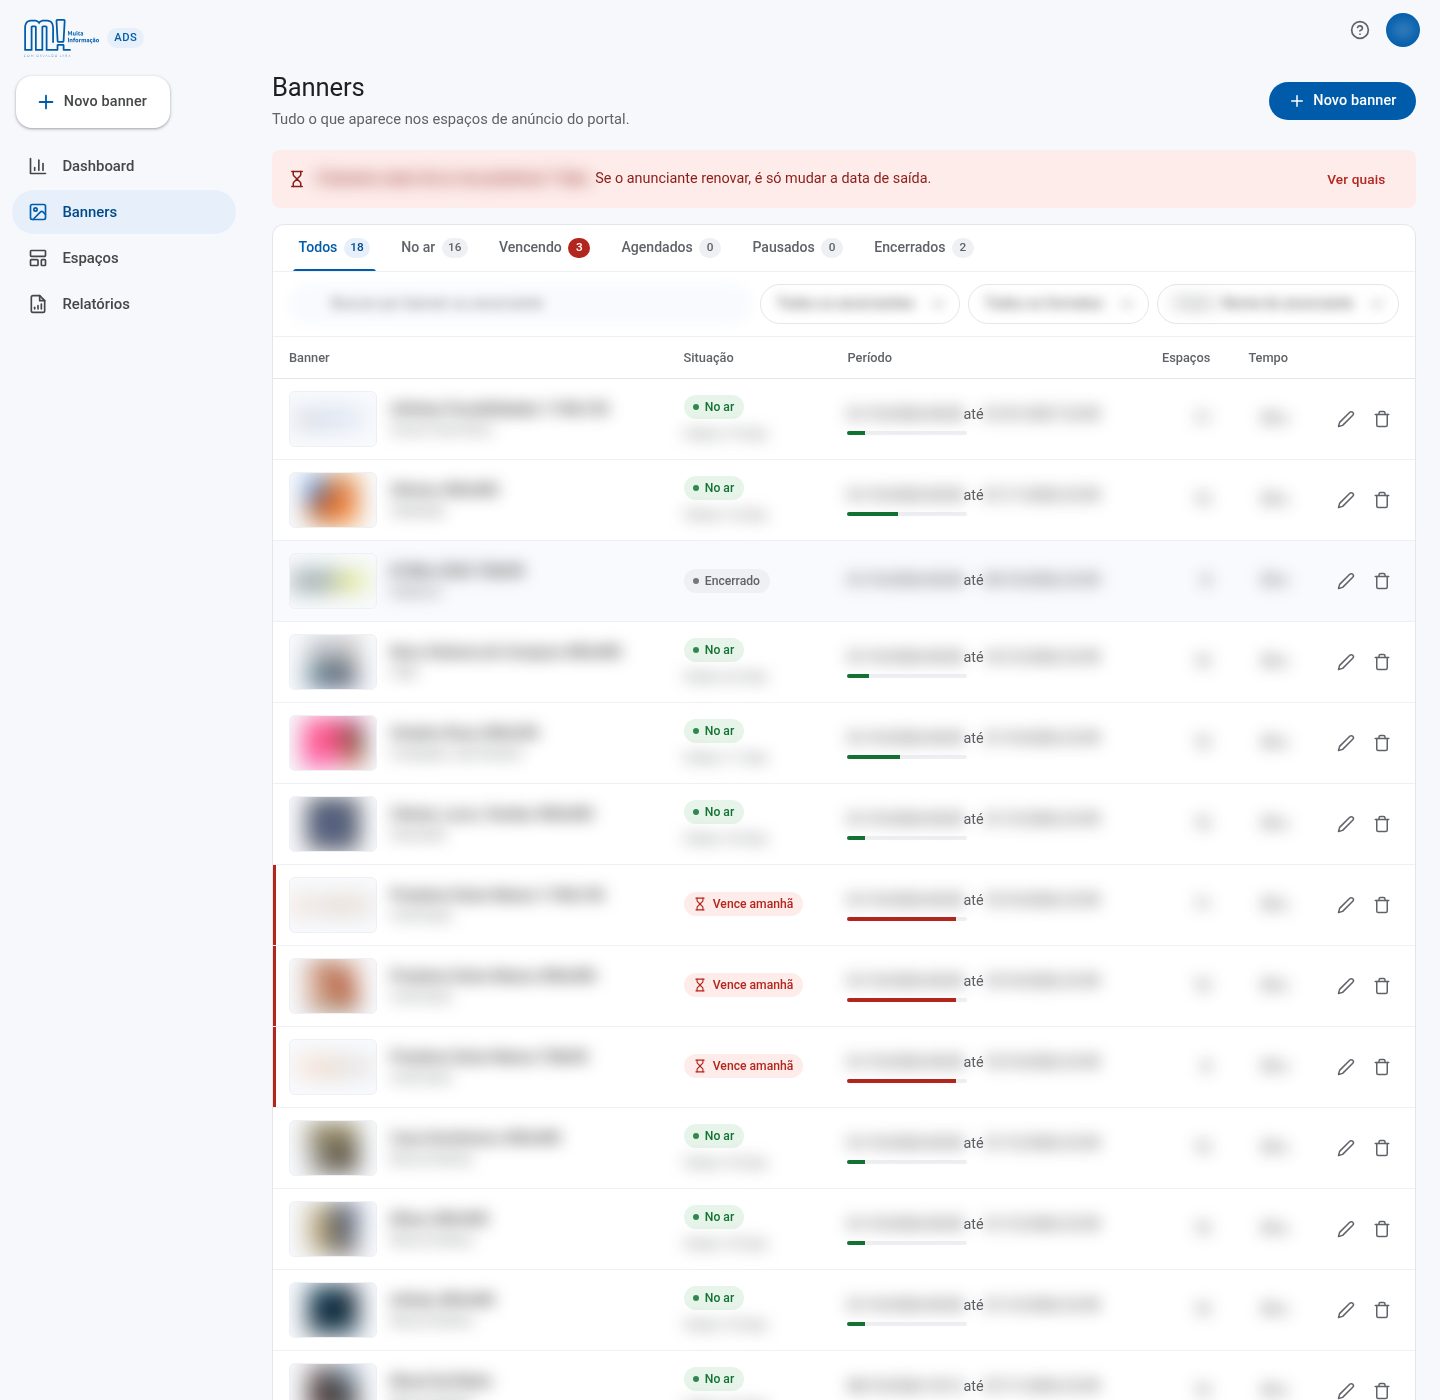The image size is (1440, 1400).
Task: Click the help question mark icon
Action: [1359, 30]
